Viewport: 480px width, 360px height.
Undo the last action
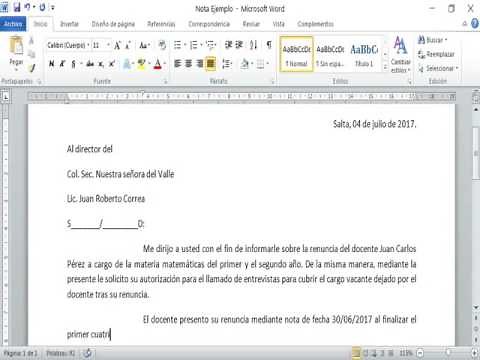[x=28, y=7]
